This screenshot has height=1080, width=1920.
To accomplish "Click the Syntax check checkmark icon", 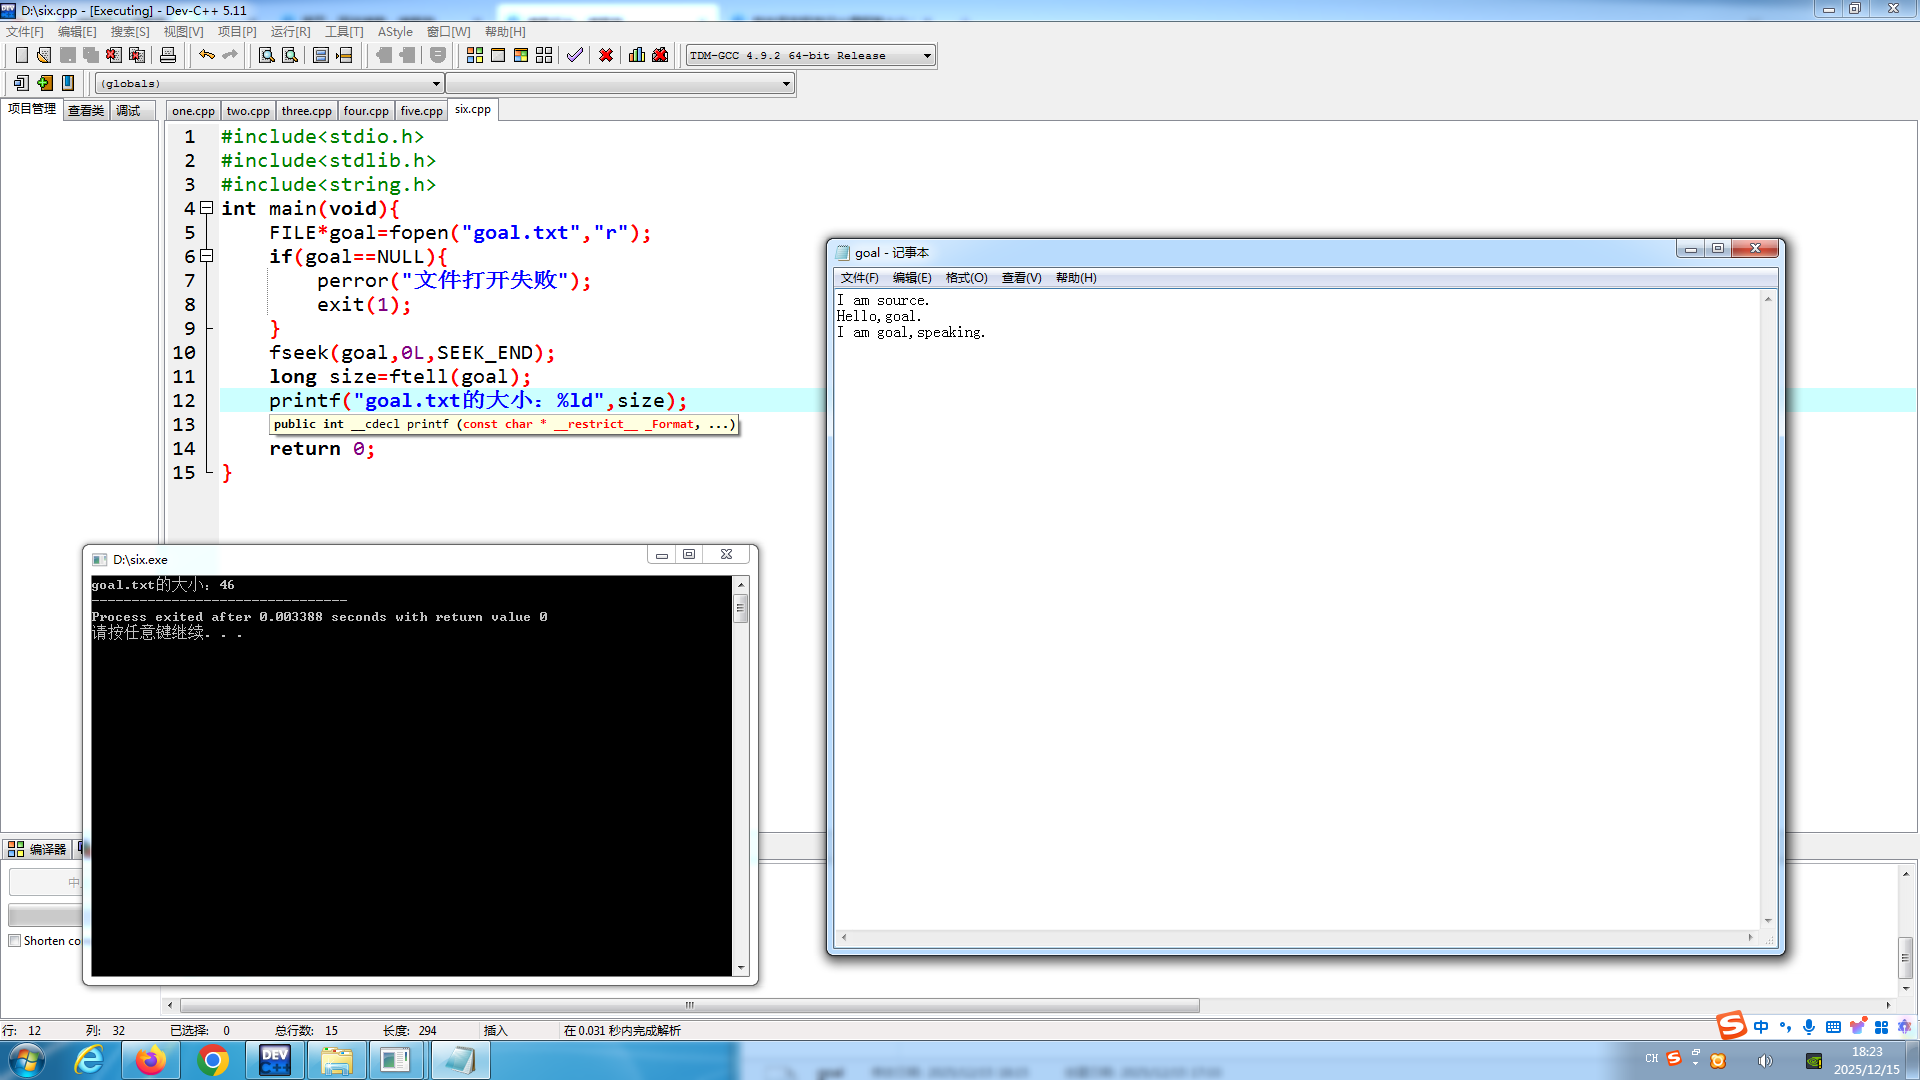I will [575, 55].
